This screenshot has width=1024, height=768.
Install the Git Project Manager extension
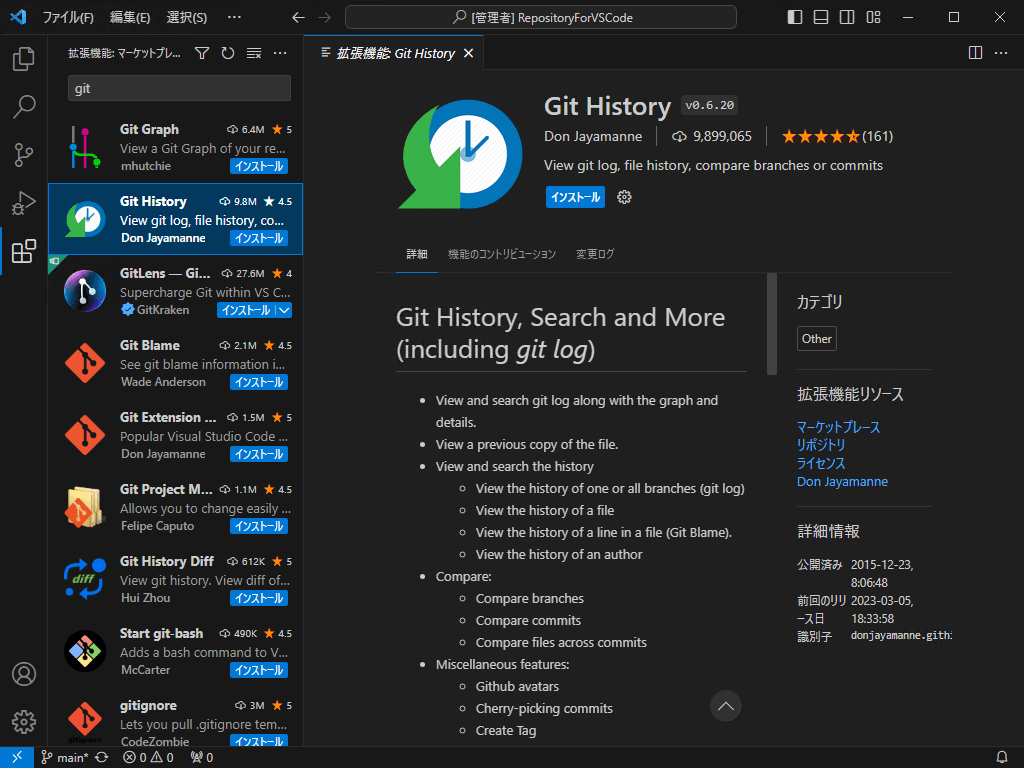[259, 526]
